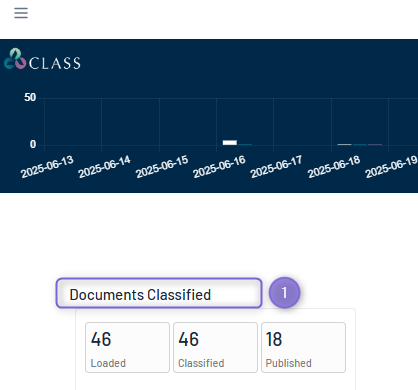This screenshot has width=418, height=390.
Task: Click the 2025-06-15 axis label
Action: (x=162, y=166)
